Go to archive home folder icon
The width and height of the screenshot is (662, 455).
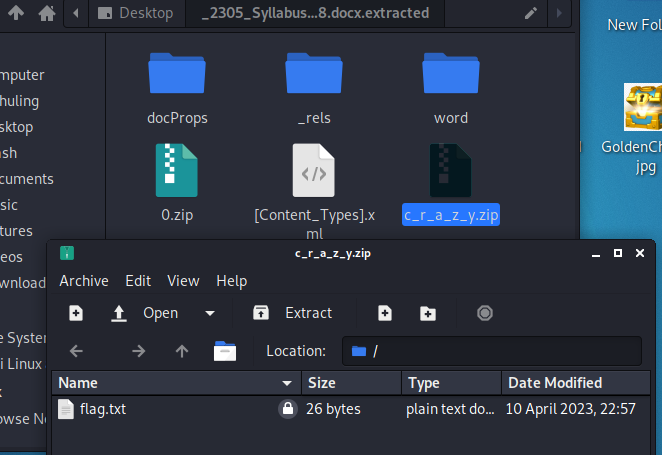click(225, 351)
